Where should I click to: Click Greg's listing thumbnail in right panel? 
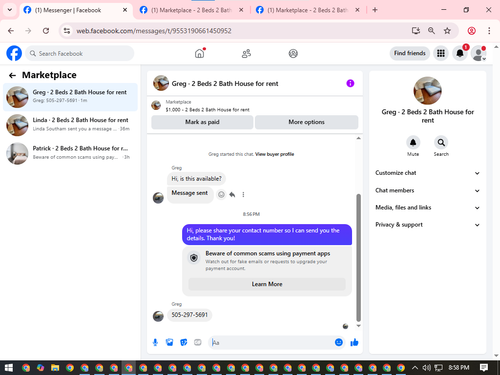pos(428,91)
